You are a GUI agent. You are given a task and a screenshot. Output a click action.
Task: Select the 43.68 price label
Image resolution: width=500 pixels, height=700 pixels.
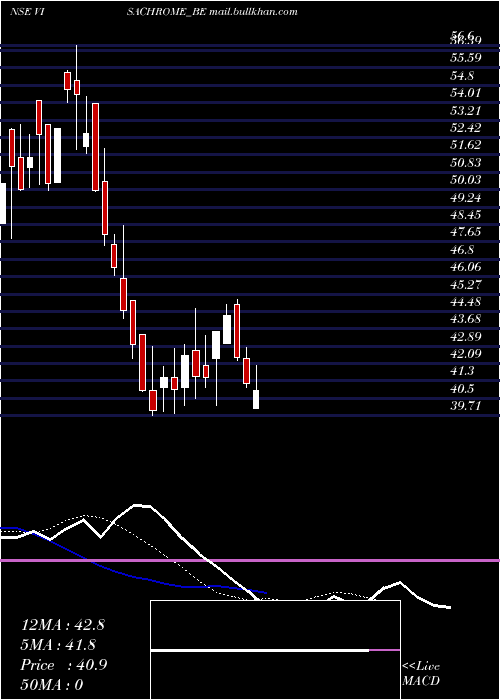(466, 319)
